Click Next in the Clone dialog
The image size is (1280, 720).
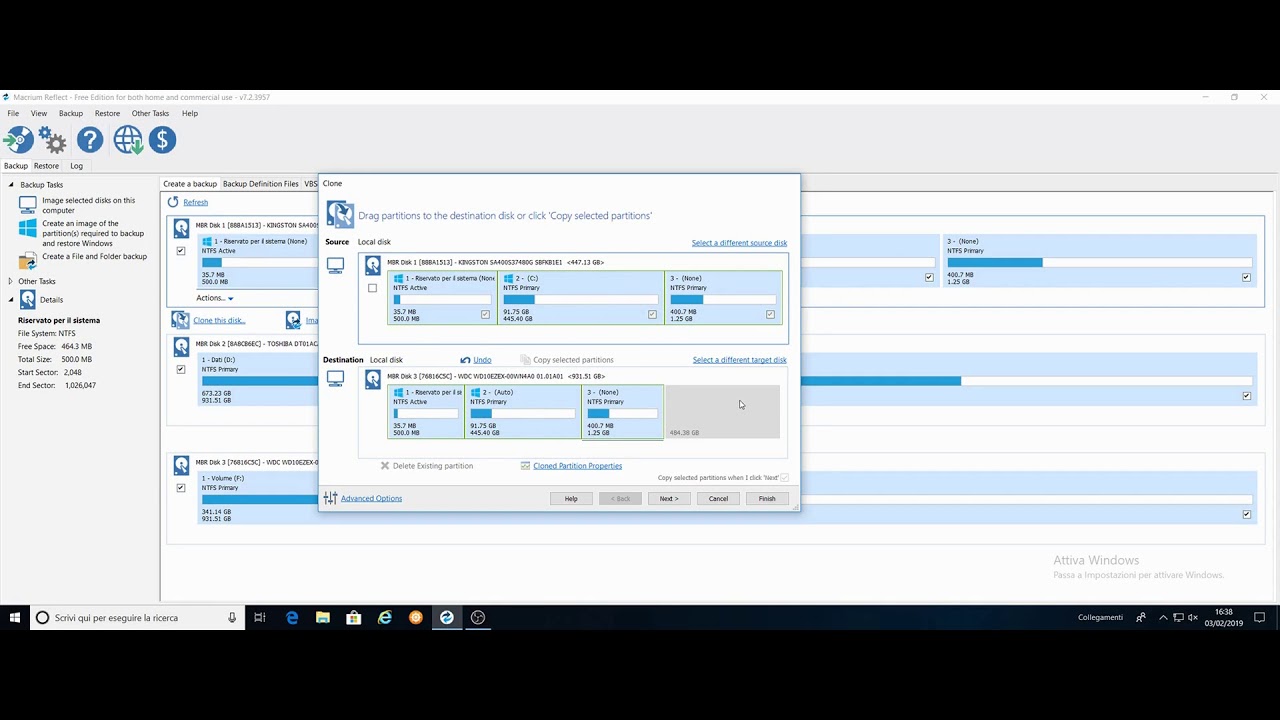[x=669, y=498]
